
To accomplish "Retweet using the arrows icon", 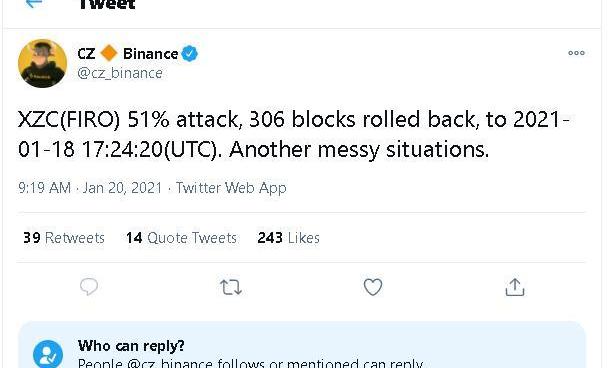I will pyautogui.click(x=231, y=287).
